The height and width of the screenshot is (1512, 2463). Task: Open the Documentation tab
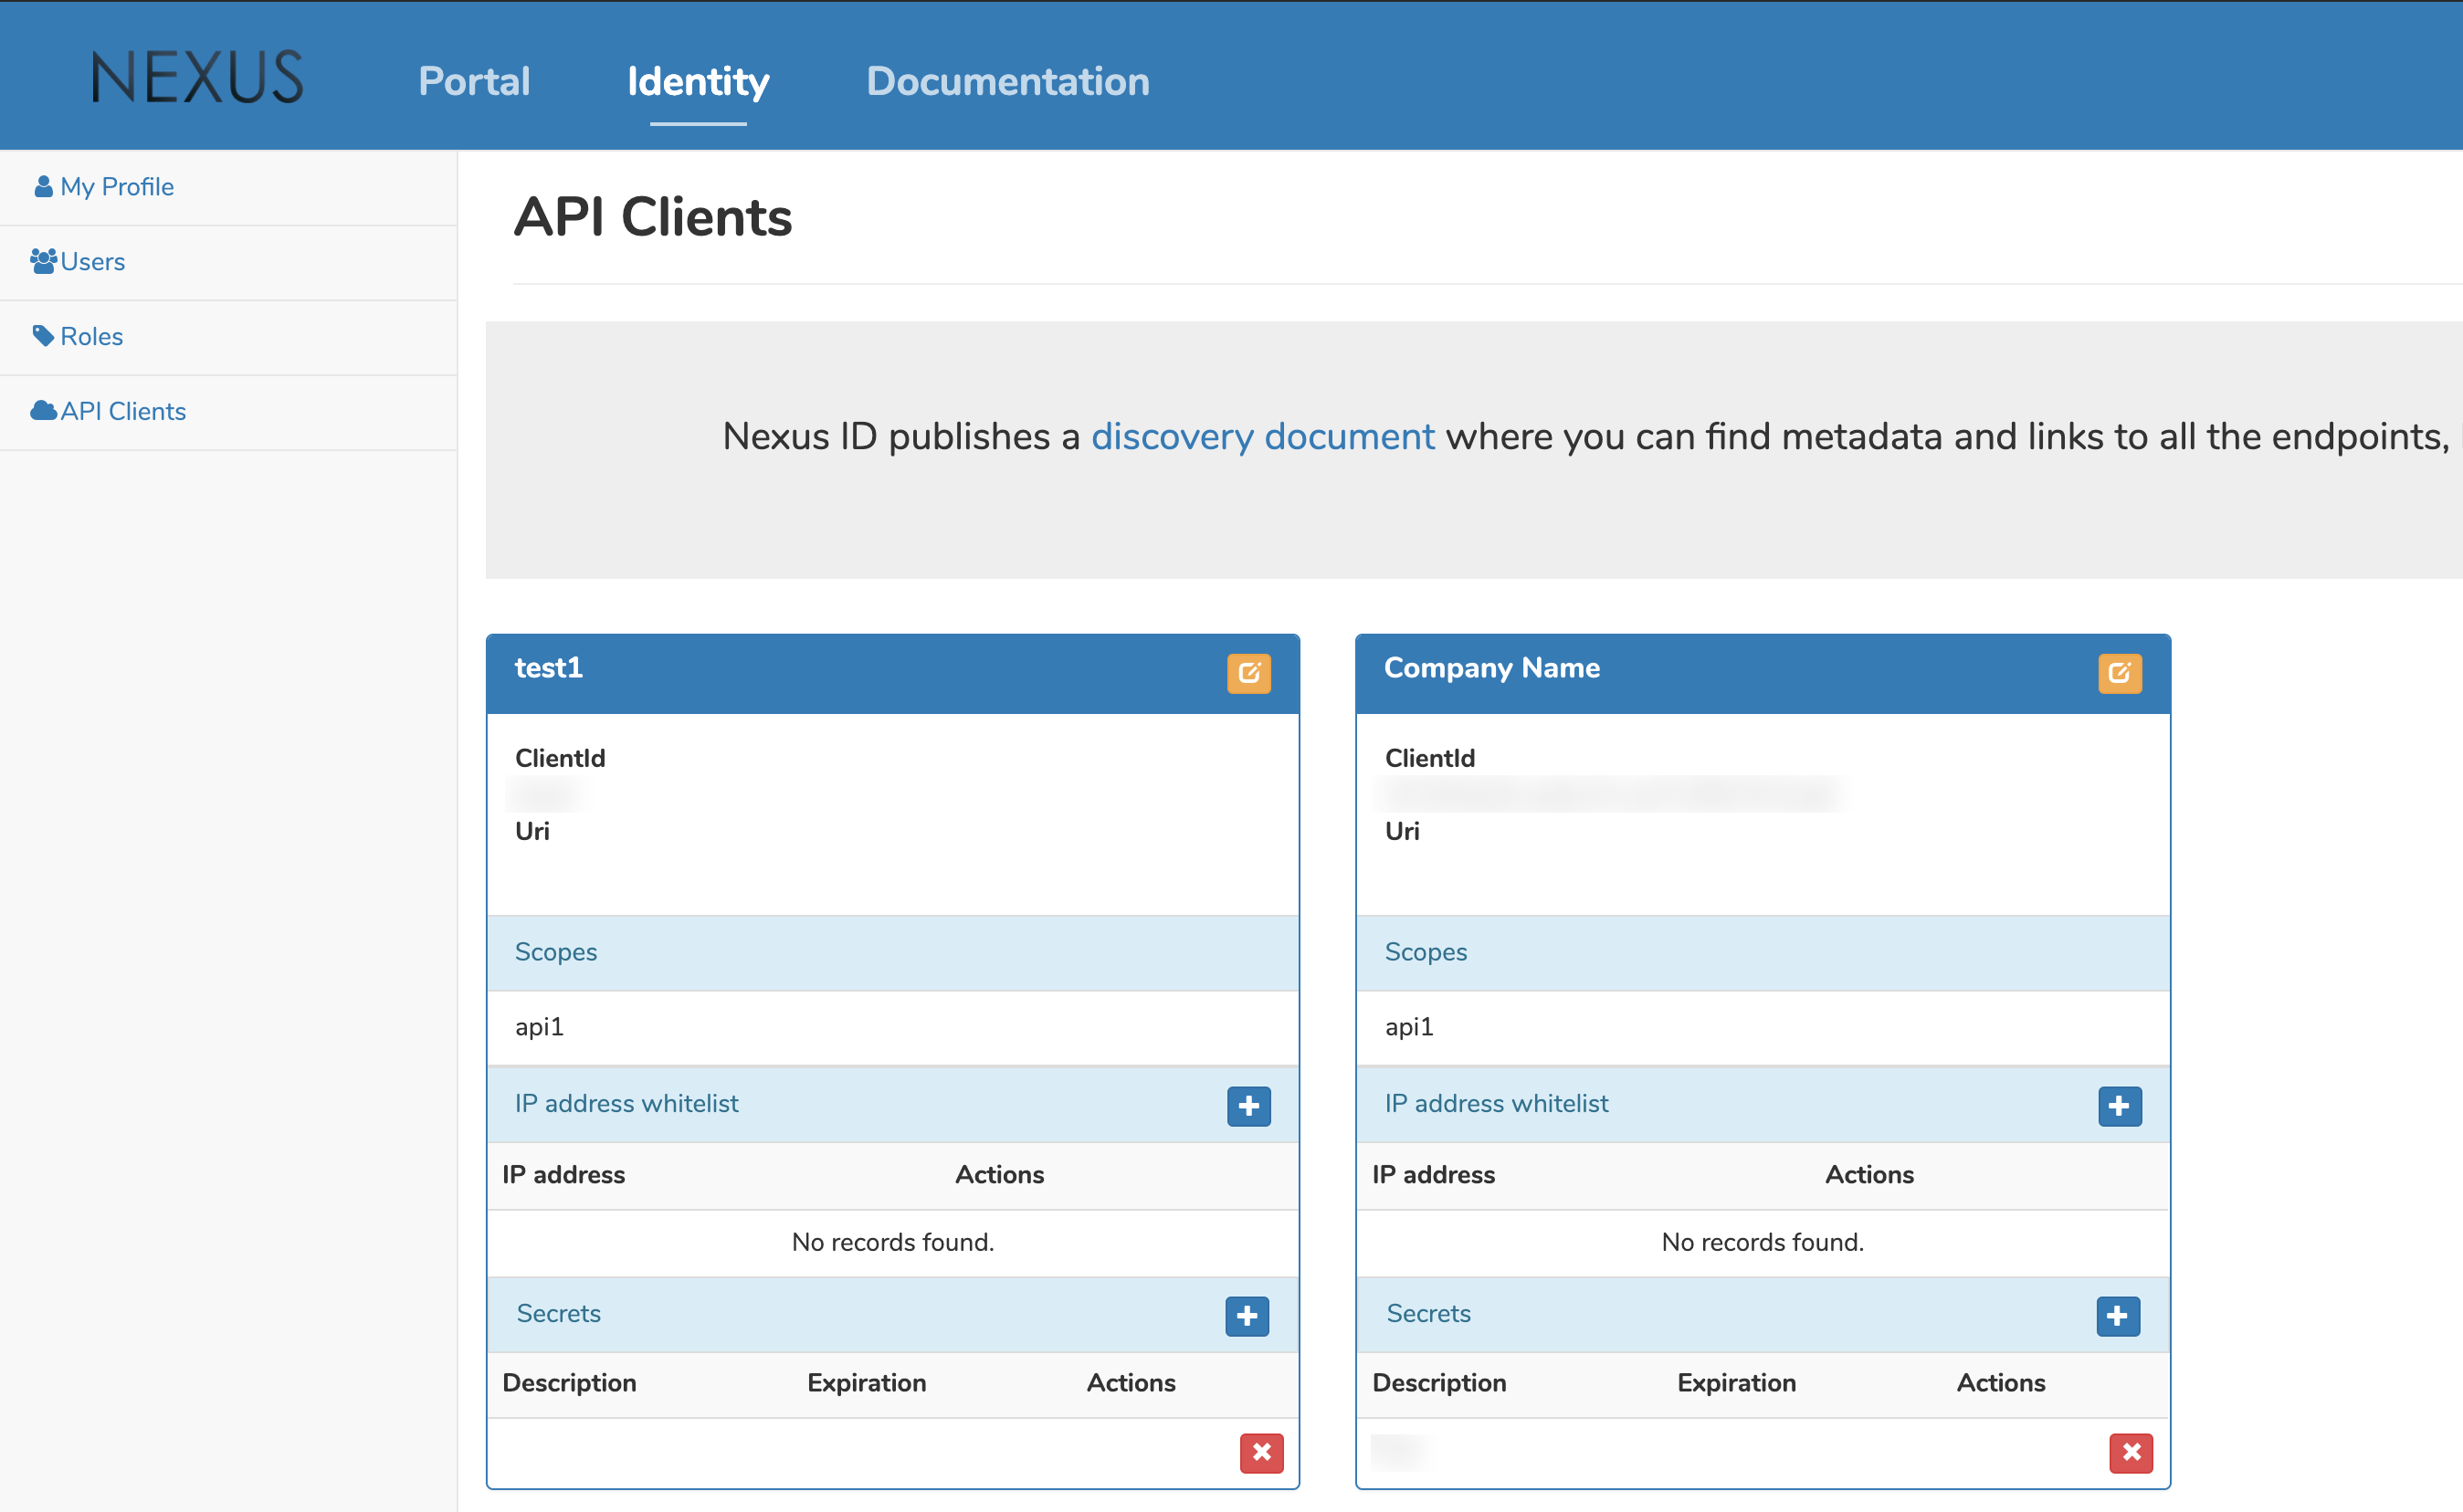[1007, 81]
